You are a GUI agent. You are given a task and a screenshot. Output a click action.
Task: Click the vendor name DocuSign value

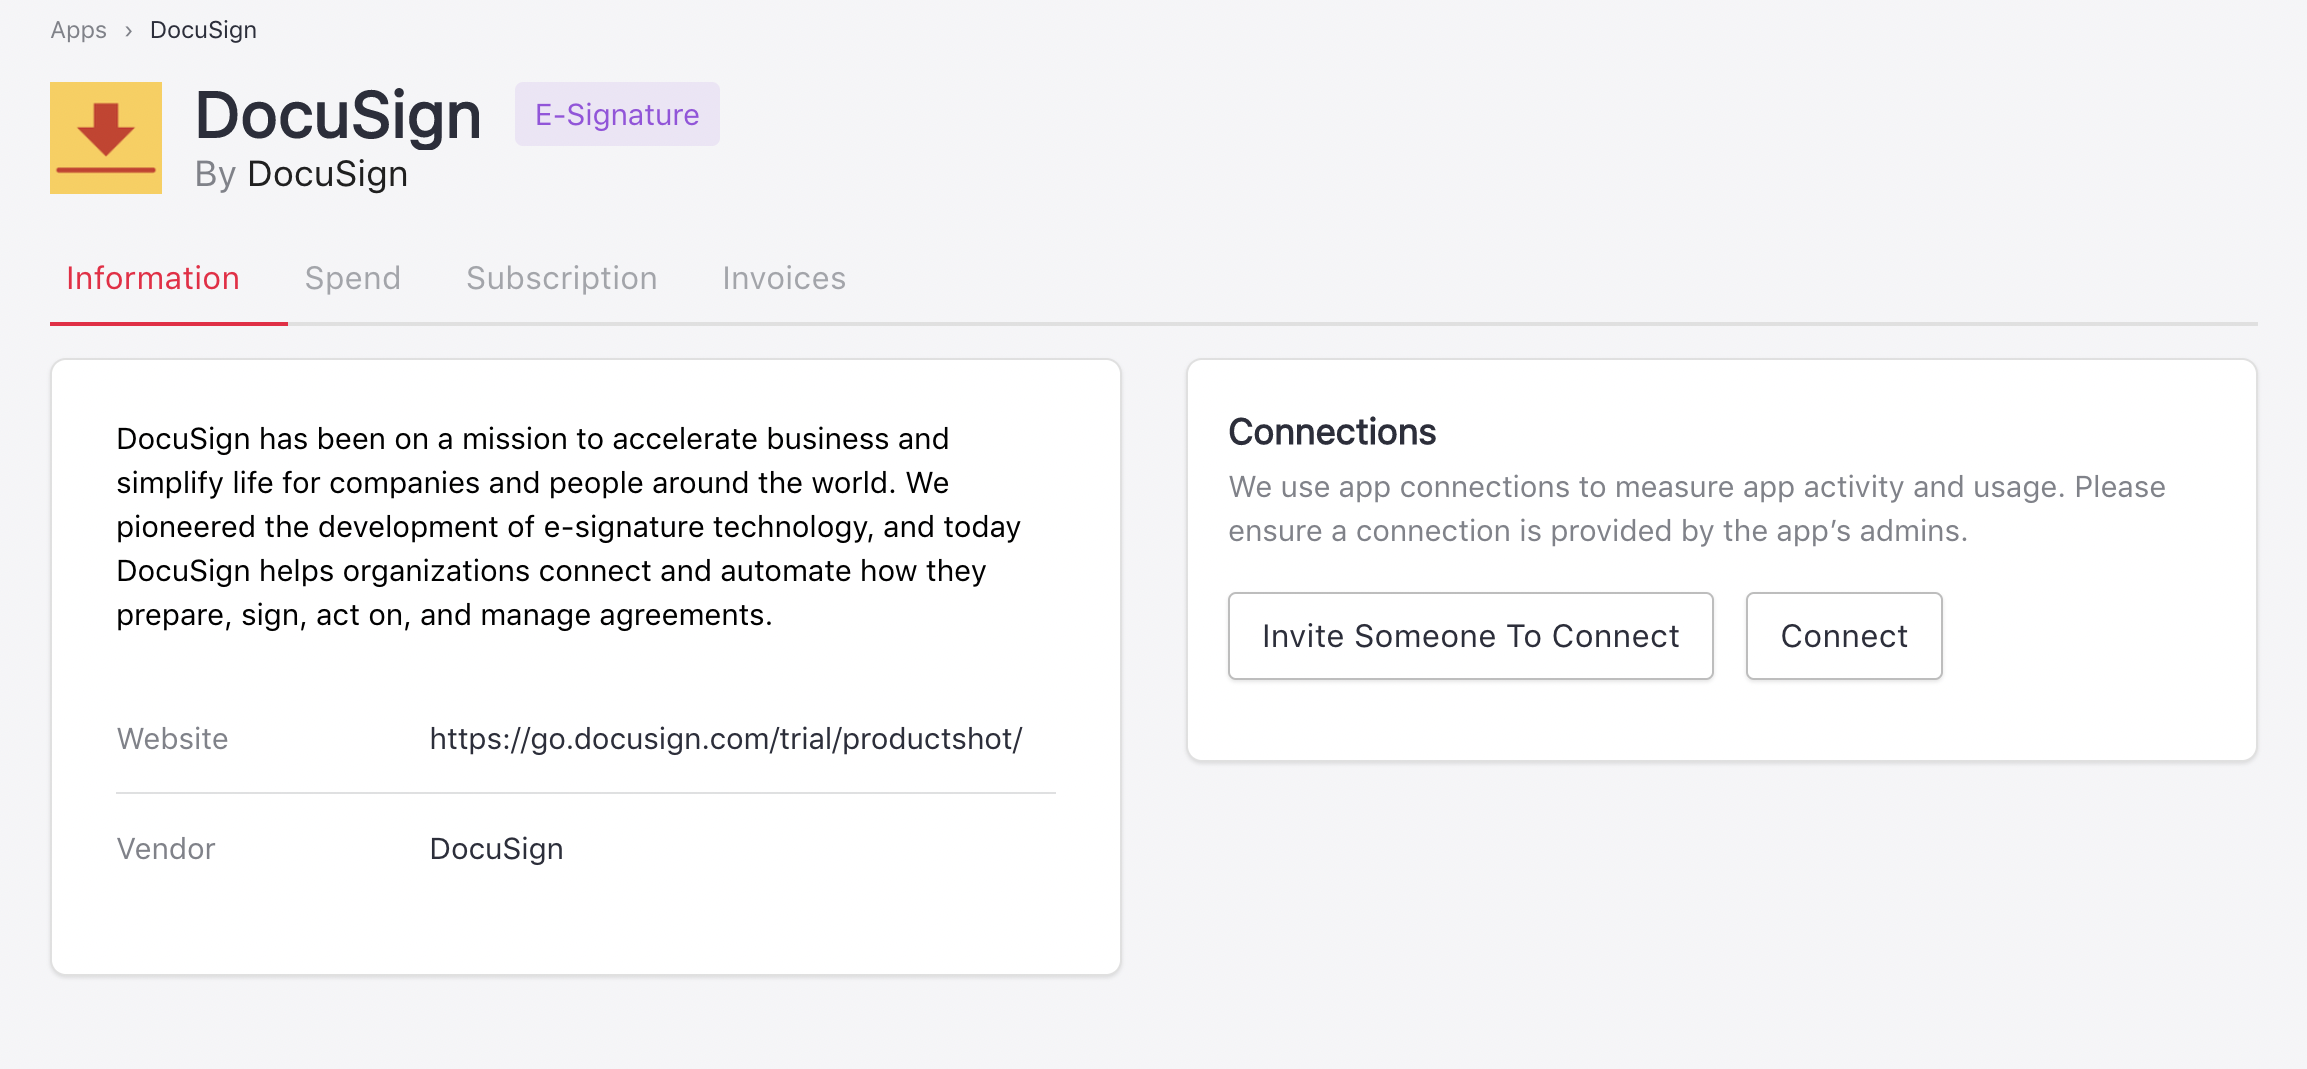pyautogui.click(x=497, y=848)
